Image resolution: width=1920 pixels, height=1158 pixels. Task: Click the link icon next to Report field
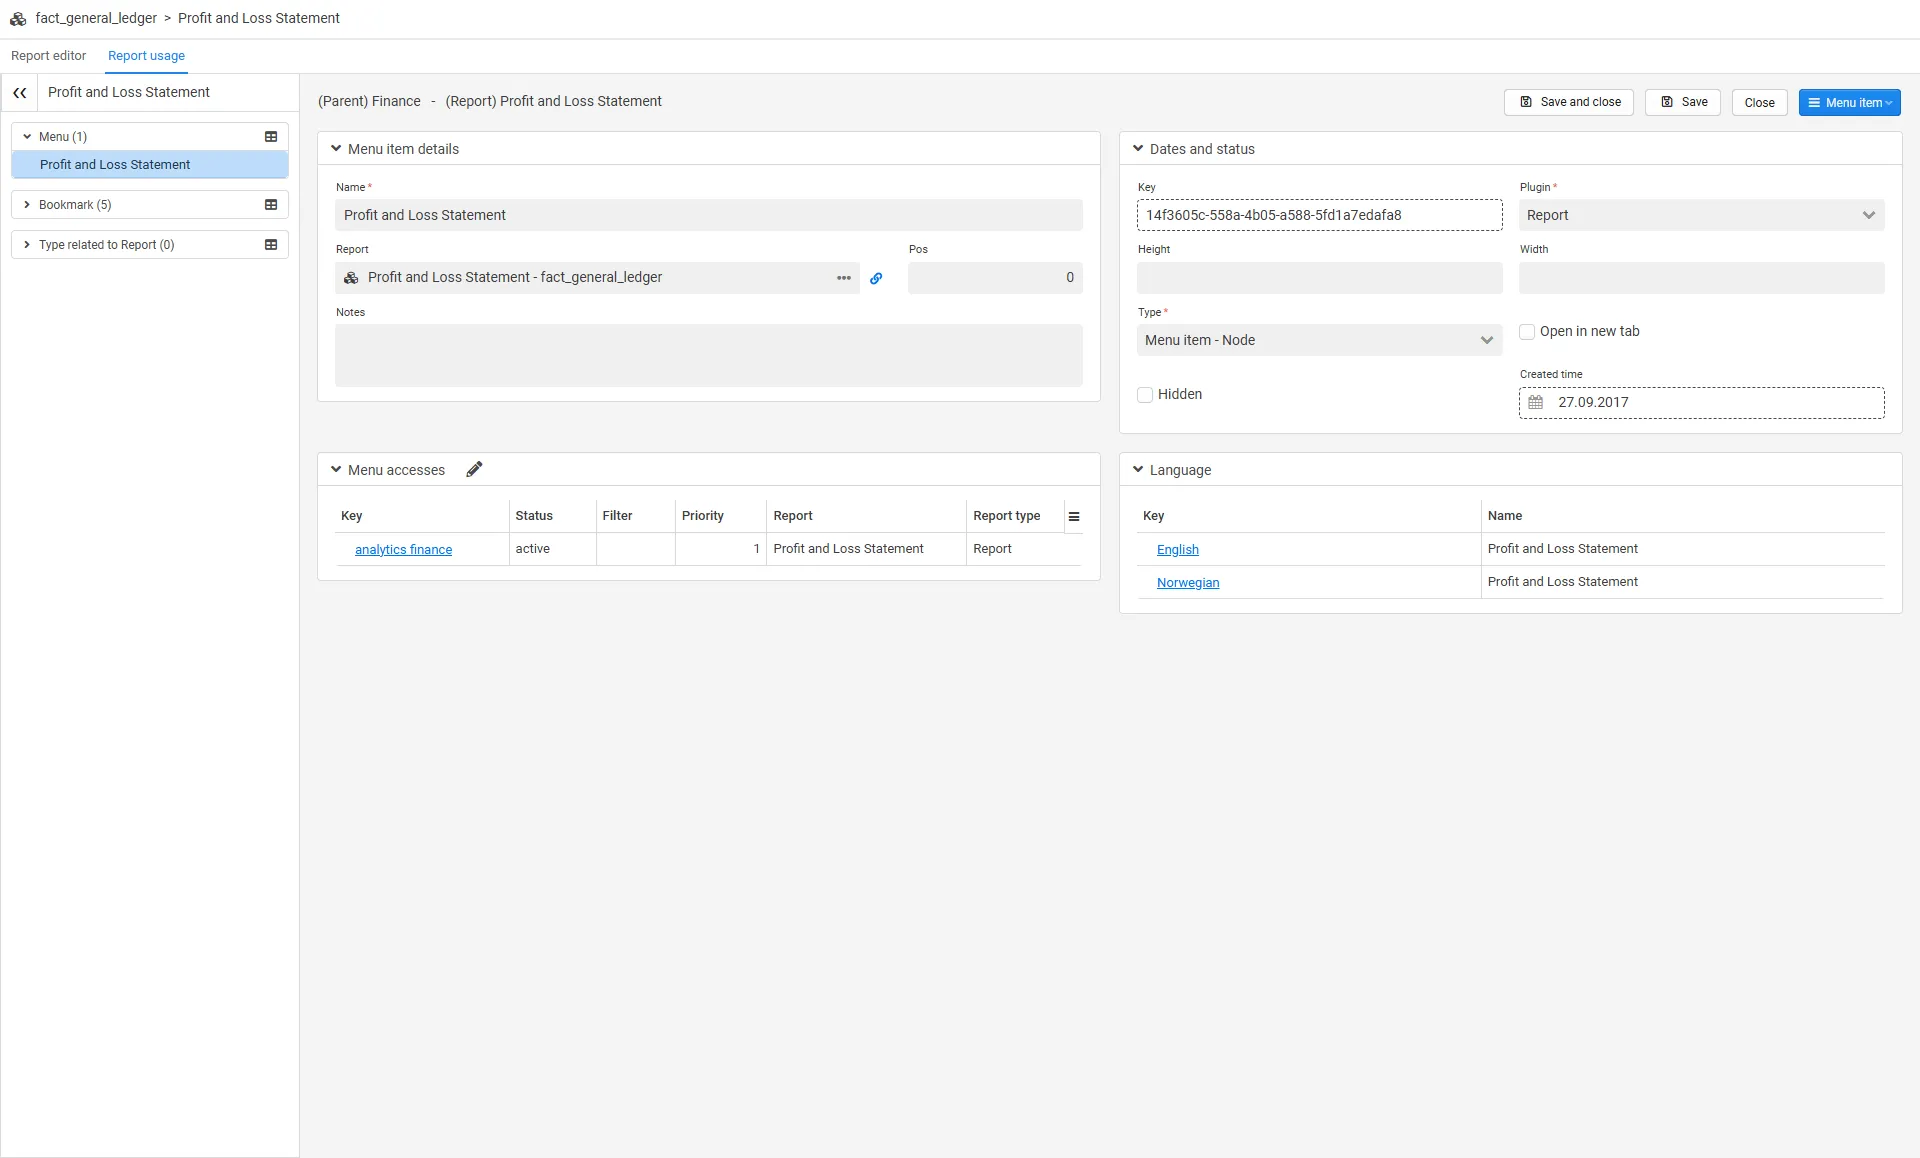coord(876,279)
